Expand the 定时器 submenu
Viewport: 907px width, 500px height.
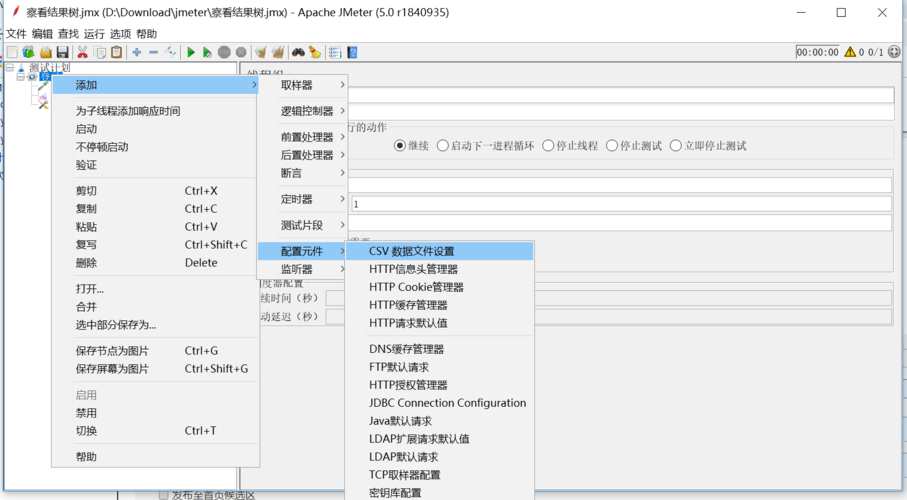(303, 199)
